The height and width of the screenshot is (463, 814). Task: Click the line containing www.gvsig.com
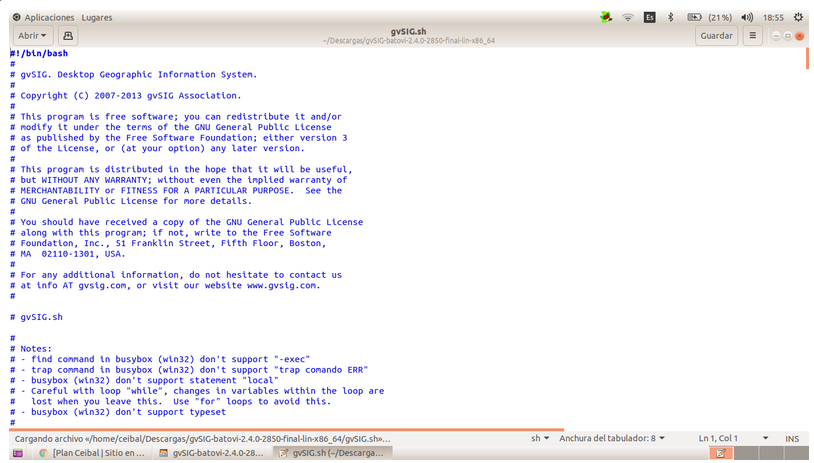(165, 285)
